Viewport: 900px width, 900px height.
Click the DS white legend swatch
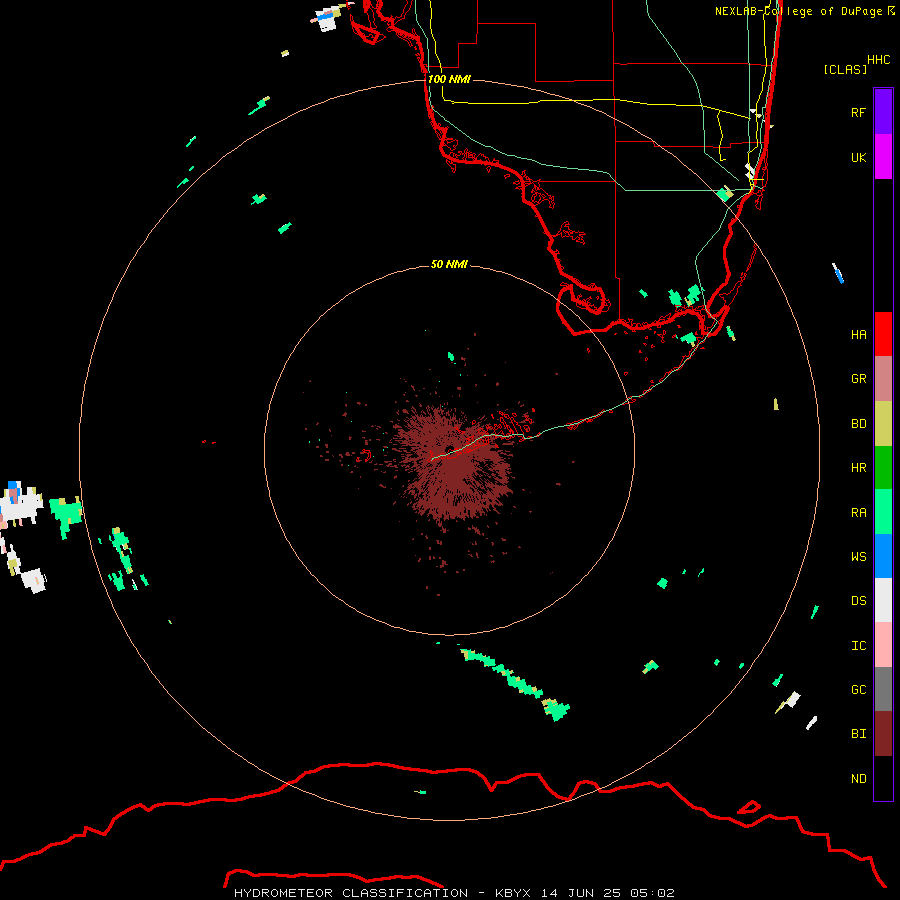pos(883,600)
